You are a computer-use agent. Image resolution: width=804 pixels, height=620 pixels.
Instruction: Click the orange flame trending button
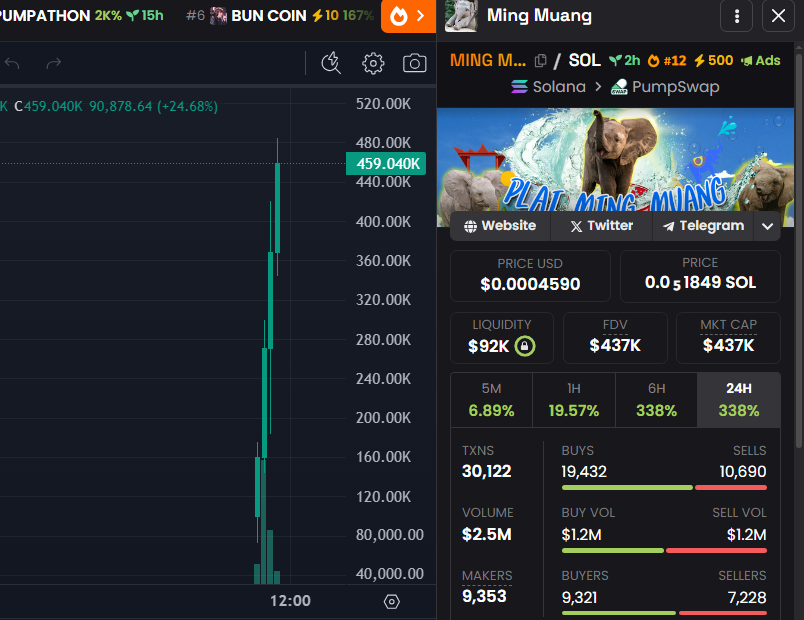click(x=408, y=16)
